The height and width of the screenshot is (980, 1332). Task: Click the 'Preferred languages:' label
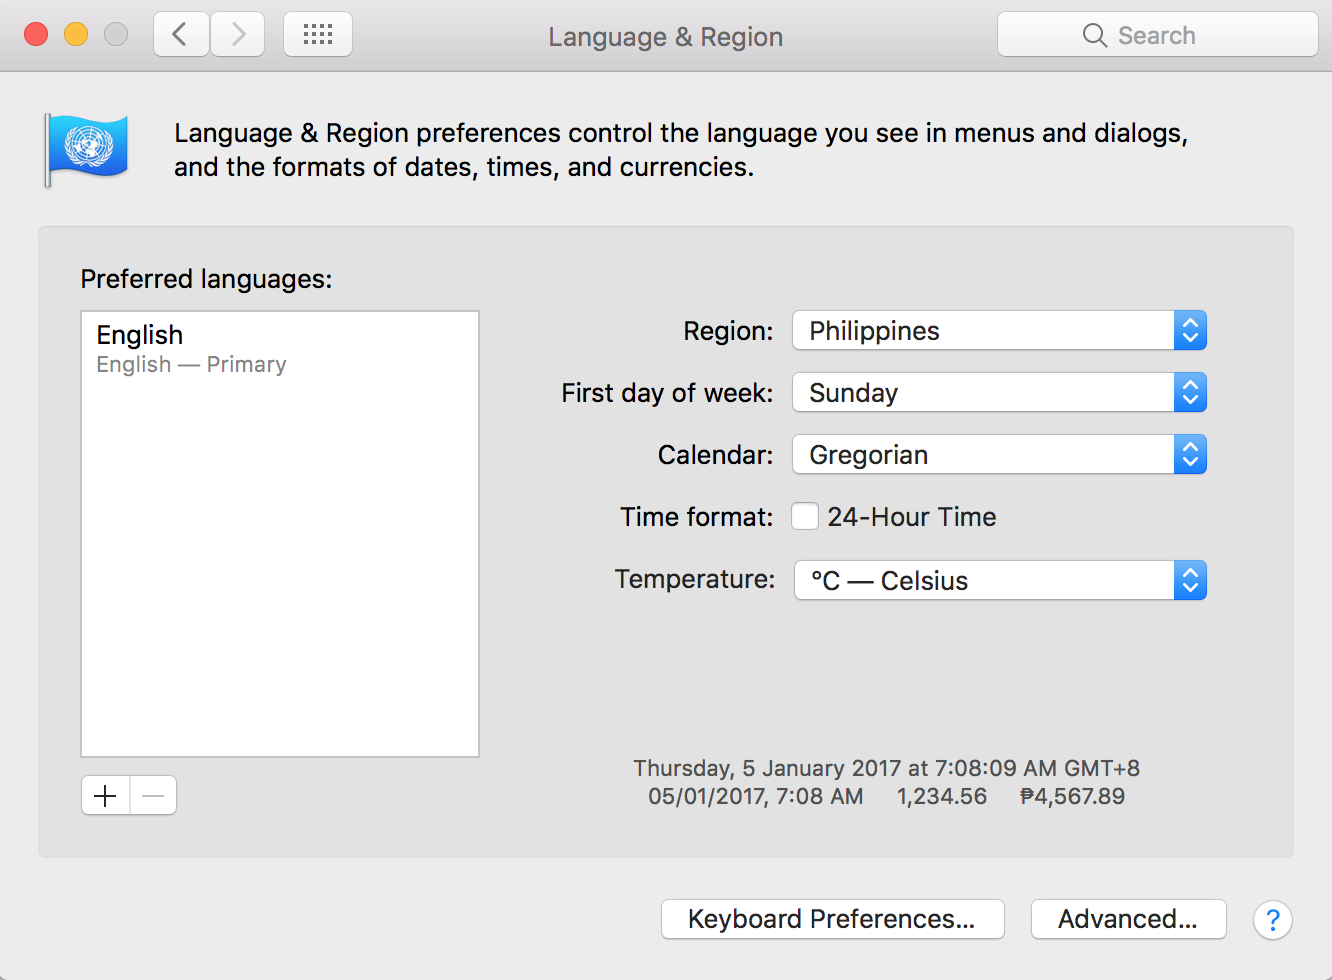click(x=206, y=279)
